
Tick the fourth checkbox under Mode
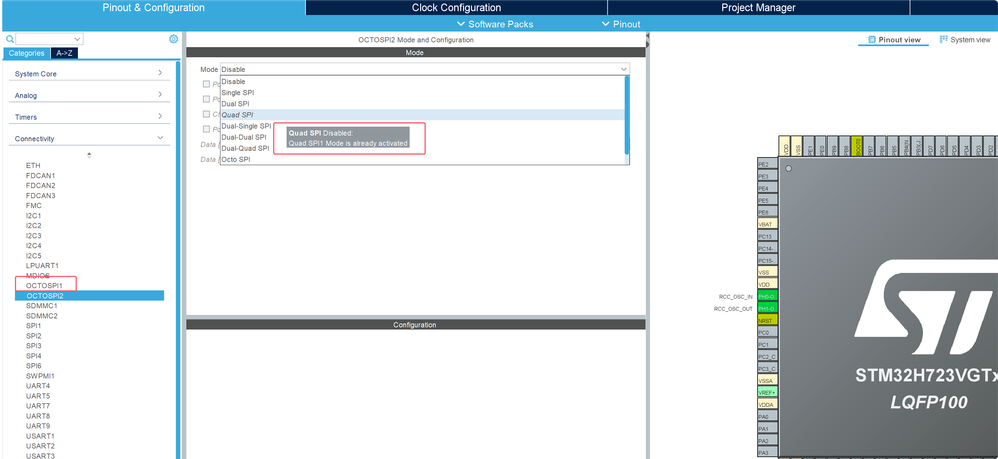pyautogui.click(x=206, y=129)
